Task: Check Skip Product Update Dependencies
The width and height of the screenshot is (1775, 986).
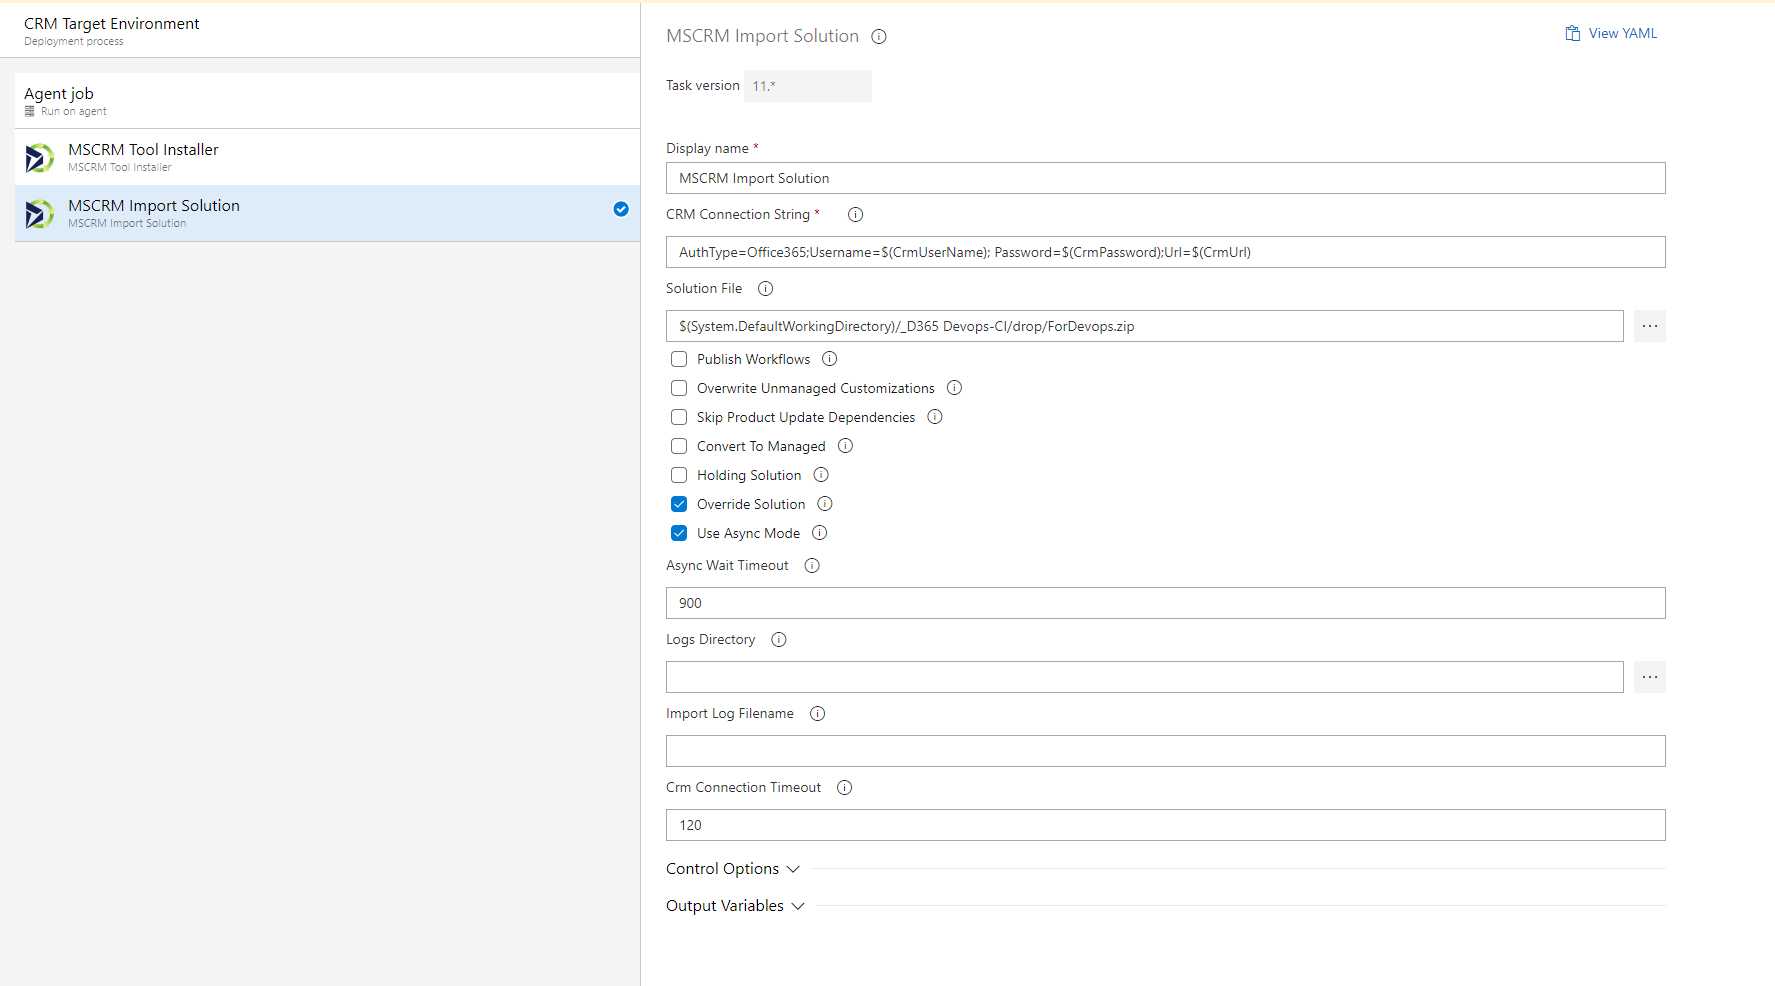Action: click(x=679, y=417)
